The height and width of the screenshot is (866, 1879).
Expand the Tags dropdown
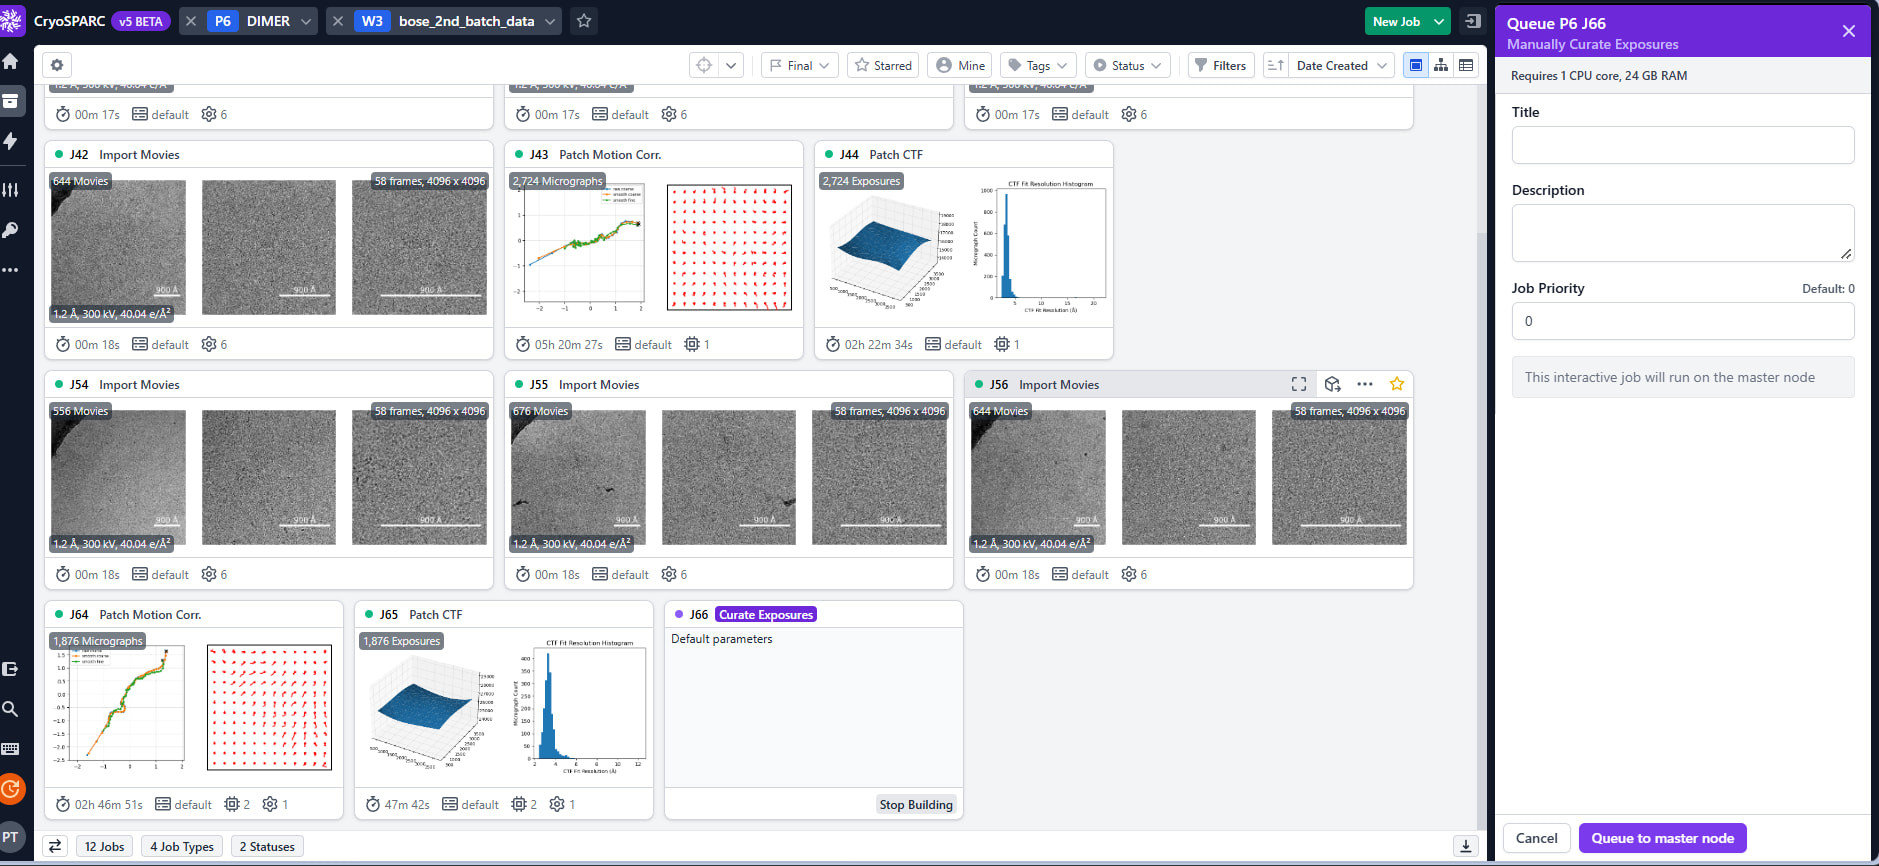[x=1038, y=65]
